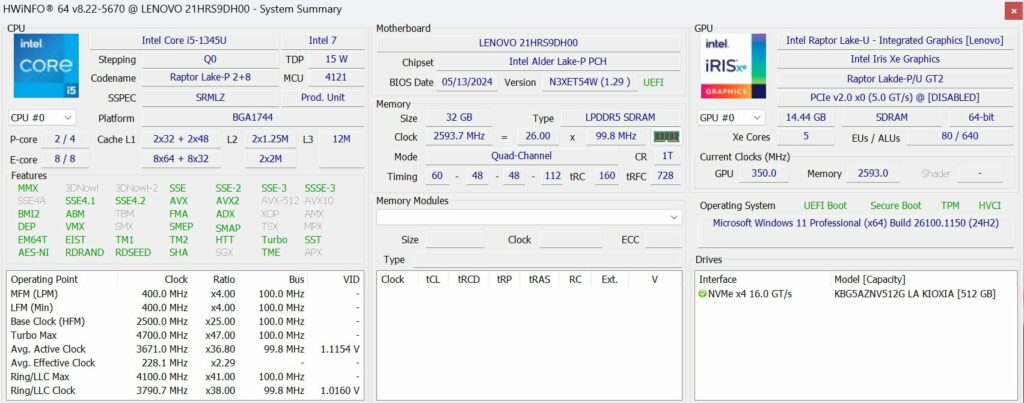The width and height of the screenshot is (1024, 403).
Task: Click the Raptor Lakde-P/U GT2 field
Action: 895,78
